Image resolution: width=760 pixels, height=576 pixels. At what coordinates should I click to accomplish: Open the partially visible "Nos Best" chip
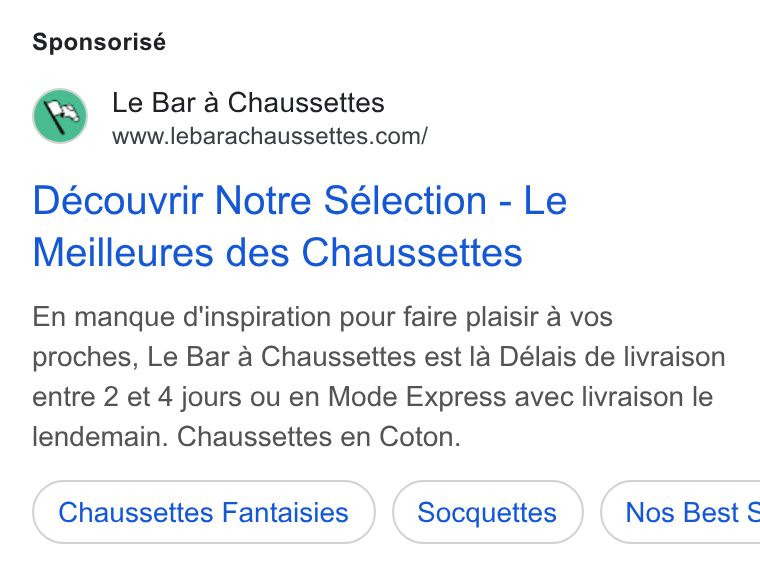click(680, 512)
